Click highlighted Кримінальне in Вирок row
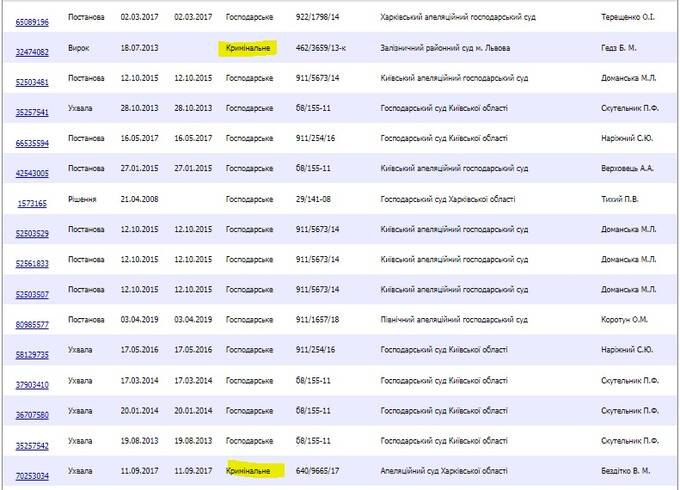Screen dimensions: 680x490 pos(248,48)
